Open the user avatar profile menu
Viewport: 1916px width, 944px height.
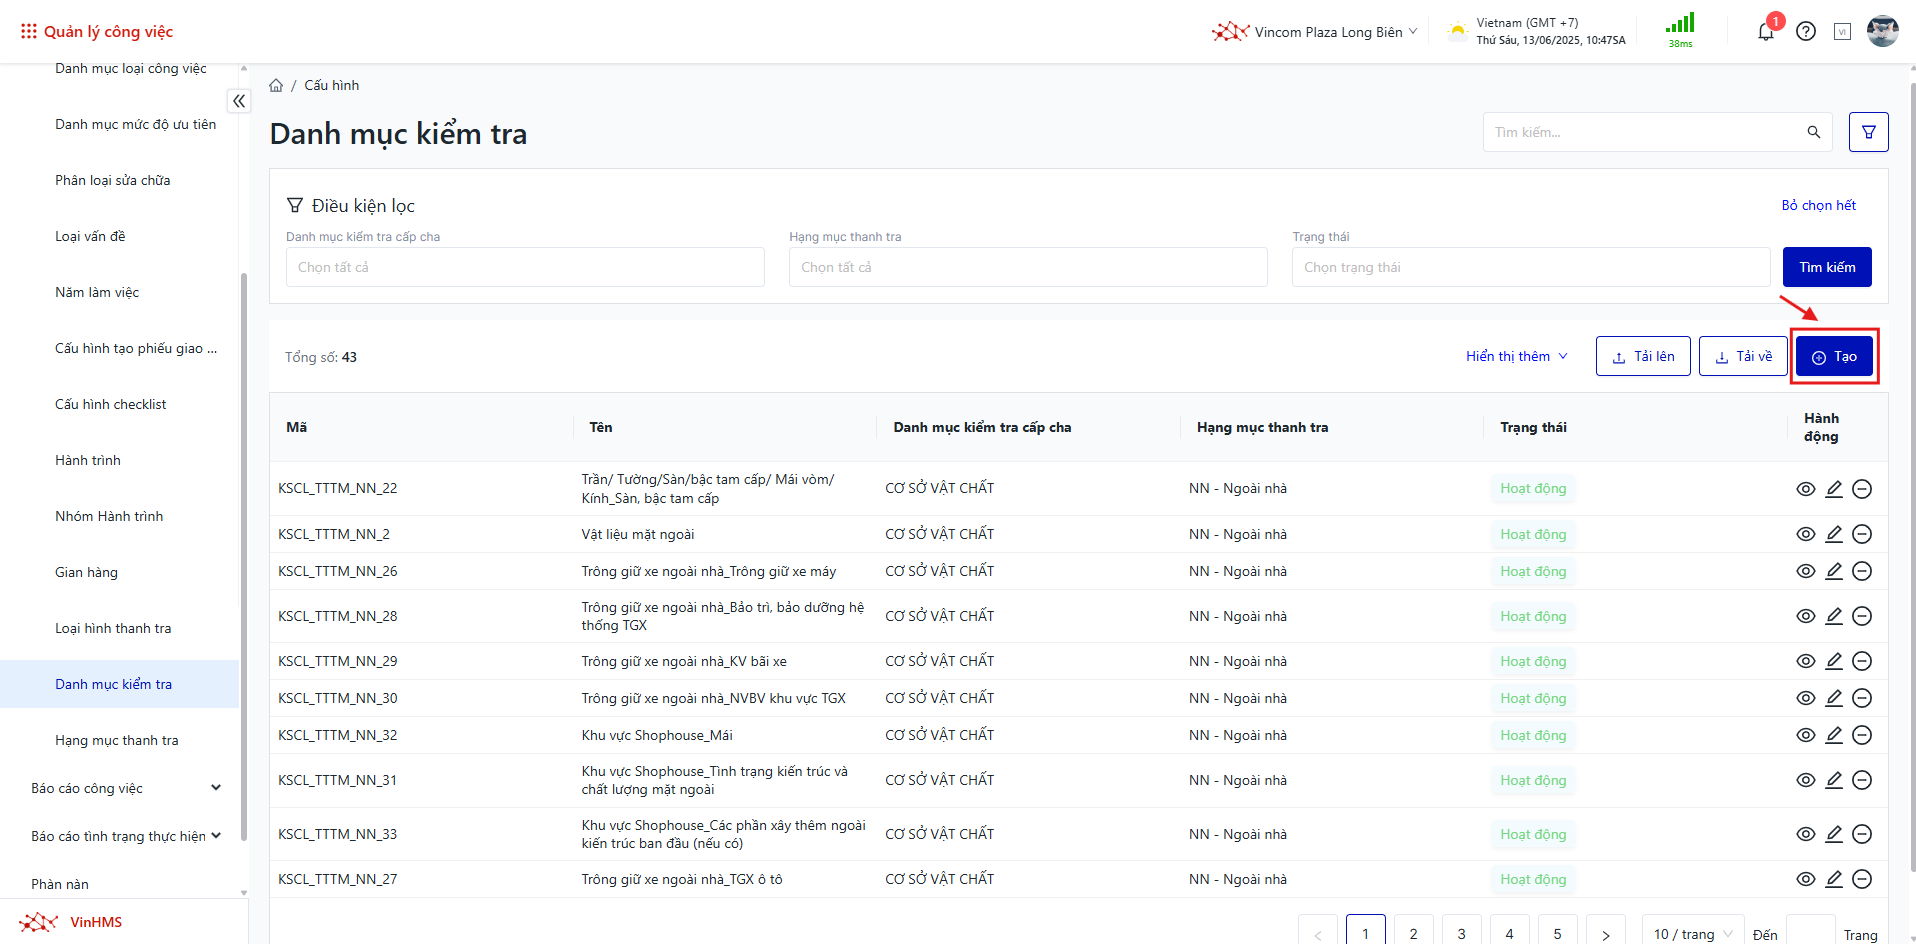pyautogui.click(x=1882, y=32)
